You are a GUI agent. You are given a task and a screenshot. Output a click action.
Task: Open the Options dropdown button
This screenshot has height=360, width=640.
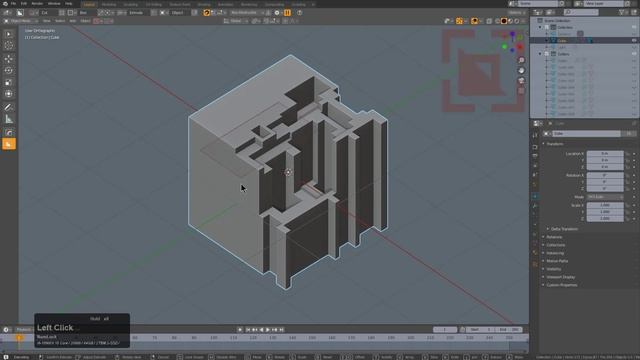pos(516,13)
